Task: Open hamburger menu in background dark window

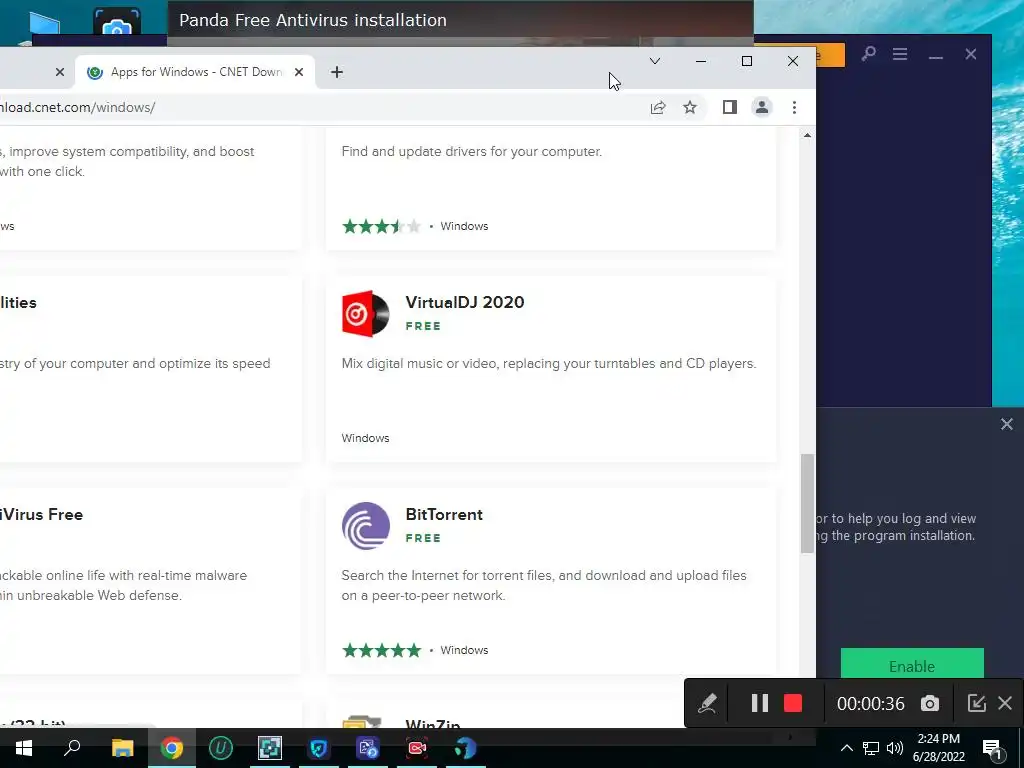Action: click(x=900, y=54)
